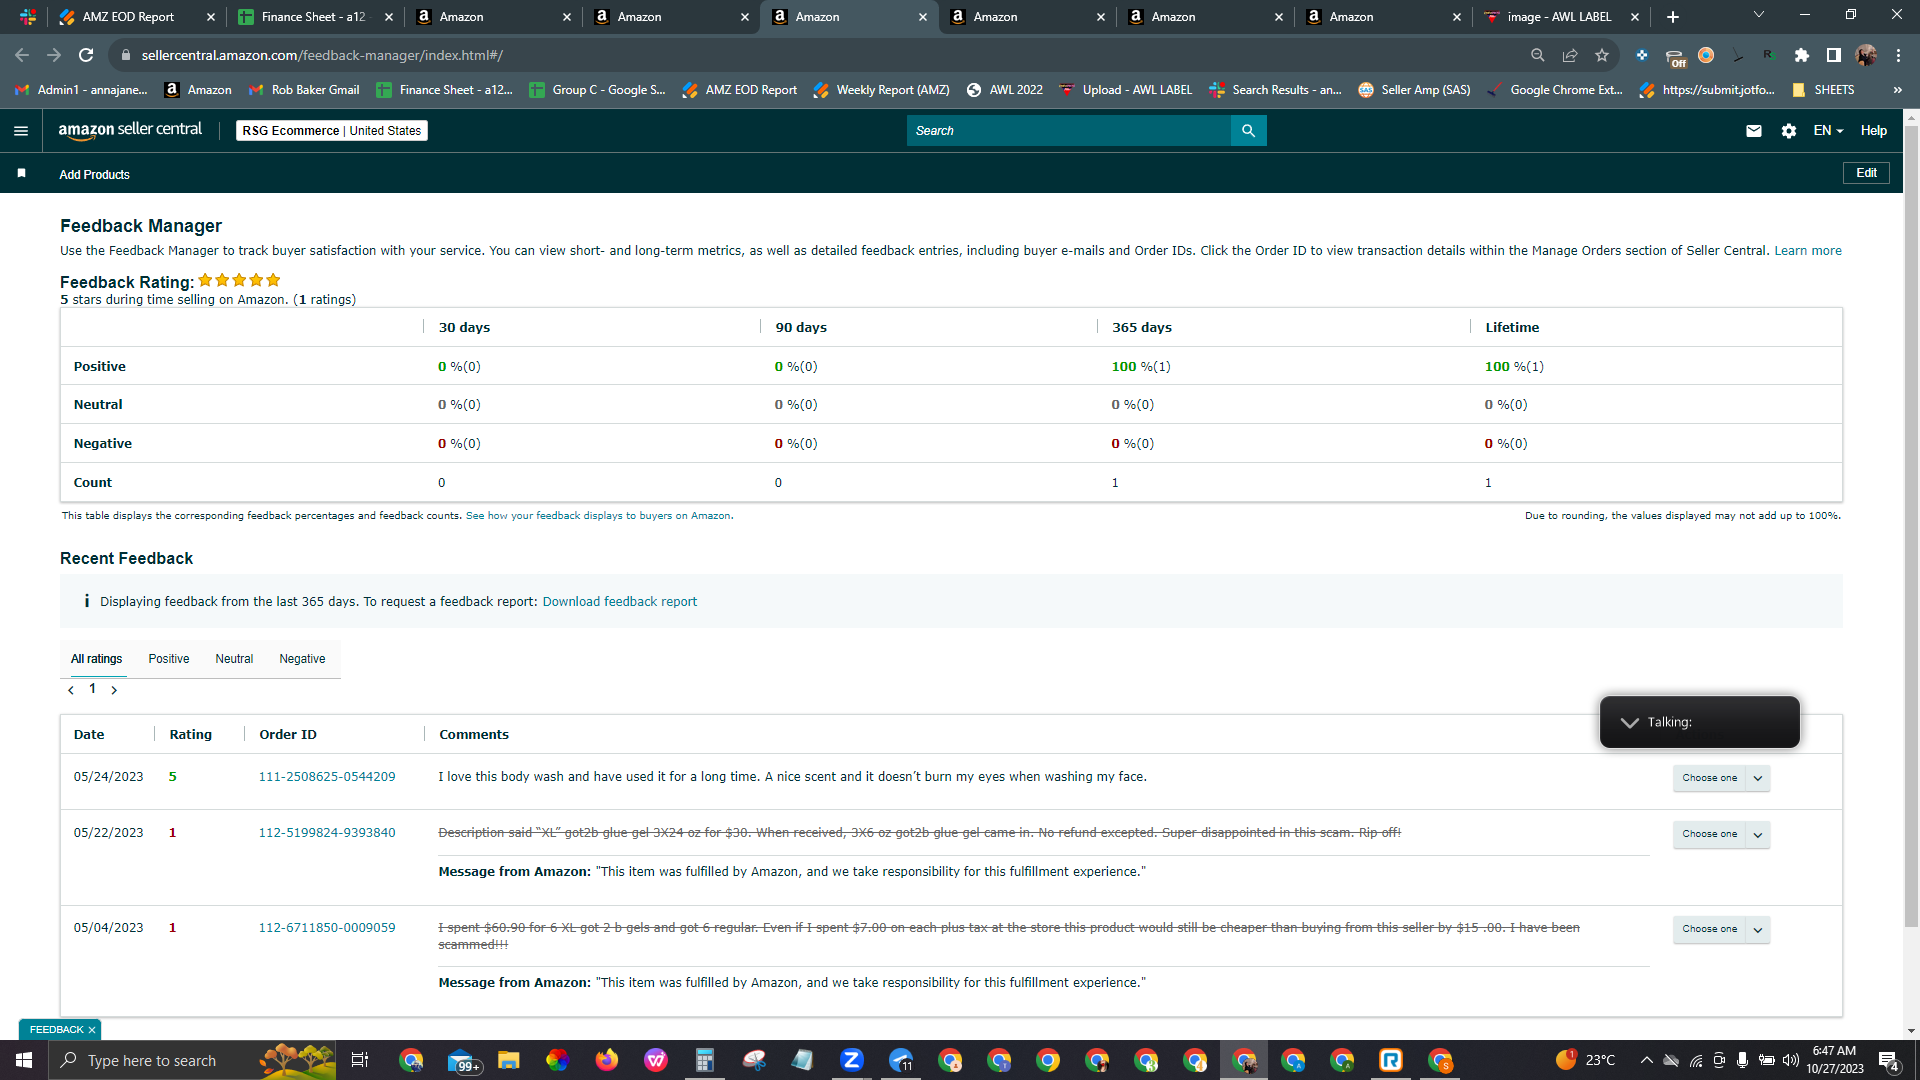1920x1080 pixels.
Task: Go to previous feedback page arrow
Action: coord(71,690)
